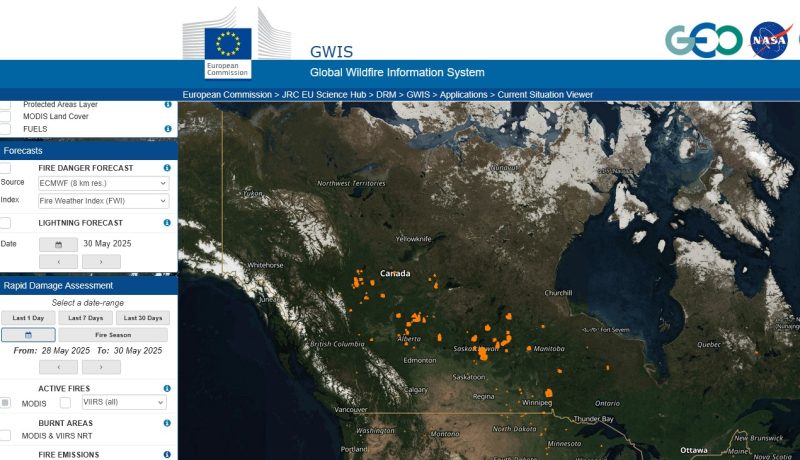Open forecast Date calendar picker
The height and width of the screenshot is (460, 800).
[x=59, y=245]
